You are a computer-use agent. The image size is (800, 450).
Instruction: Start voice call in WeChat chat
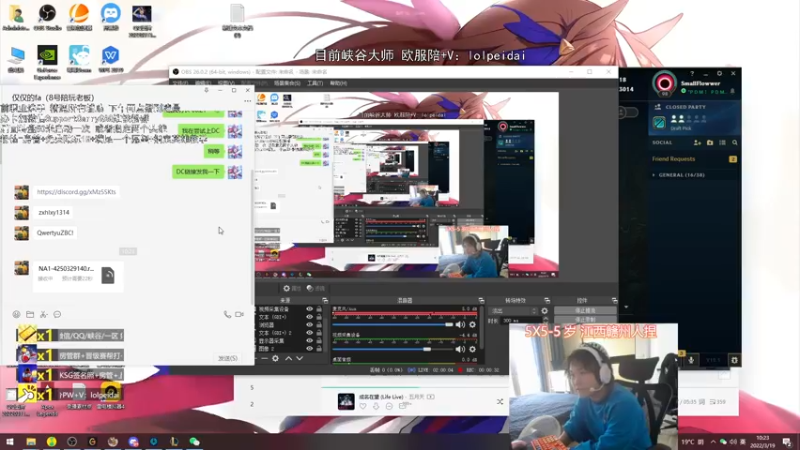227,314
